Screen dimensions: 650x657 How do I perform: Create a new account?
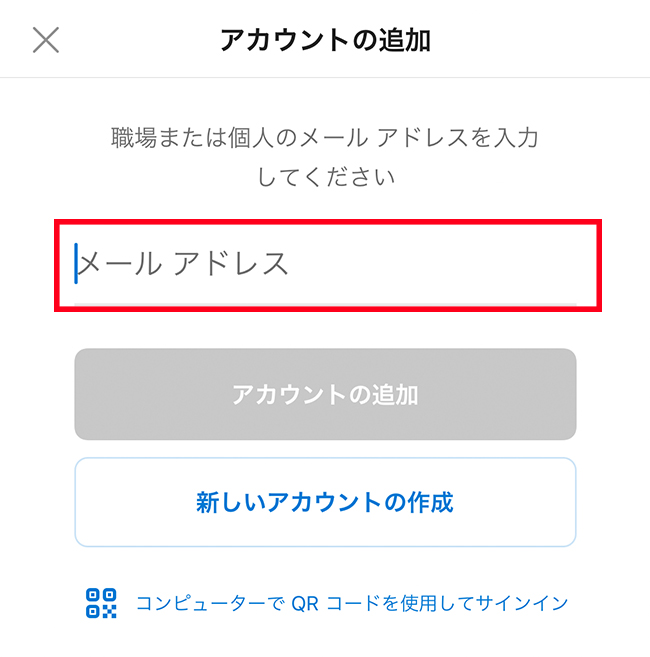(325, 502)
